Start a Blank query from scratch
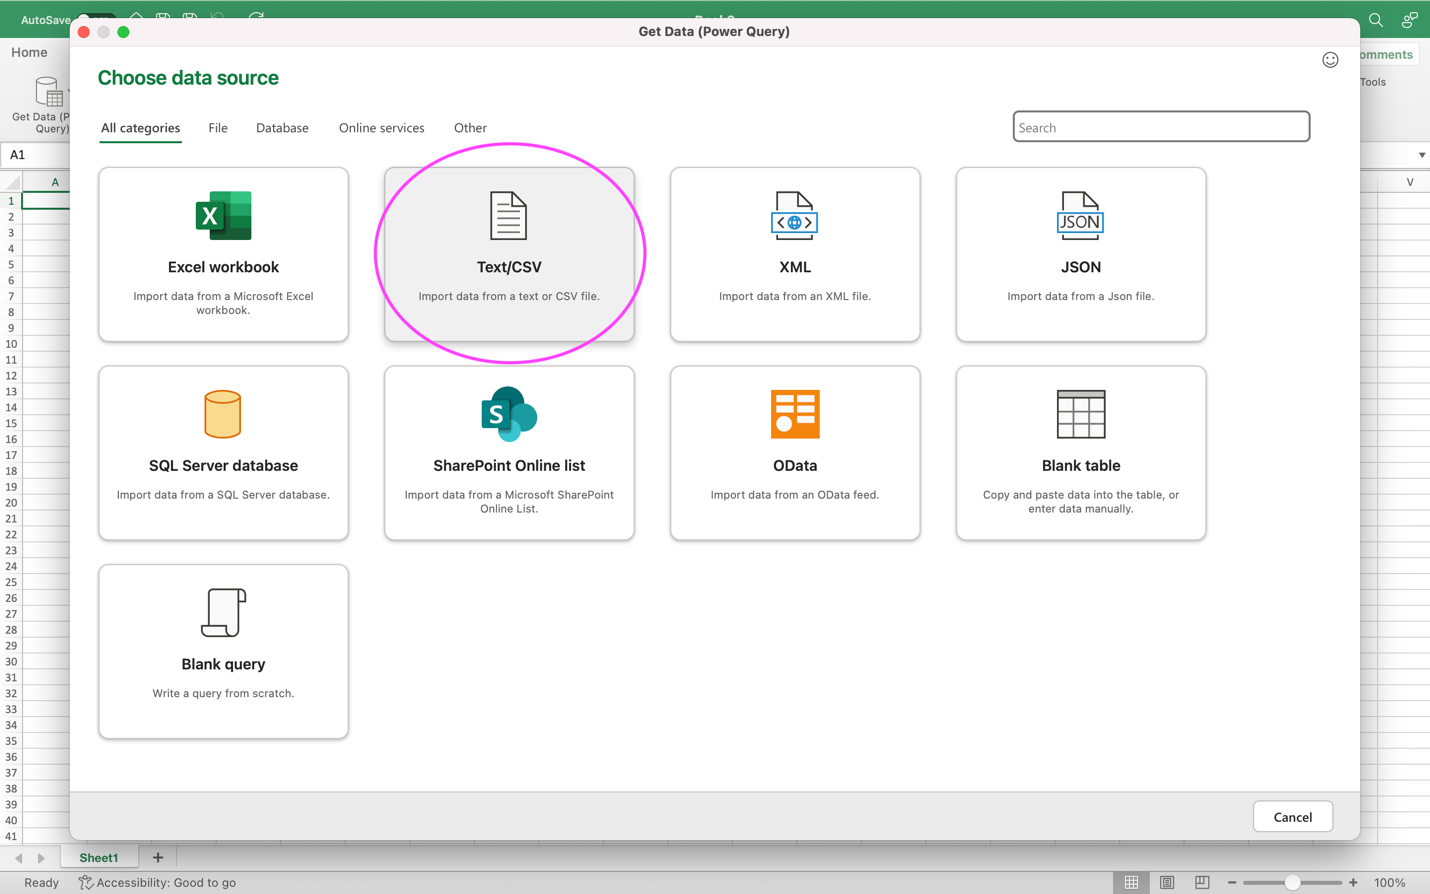Screen dimensions: 1430x894 (x=223, y=652)
